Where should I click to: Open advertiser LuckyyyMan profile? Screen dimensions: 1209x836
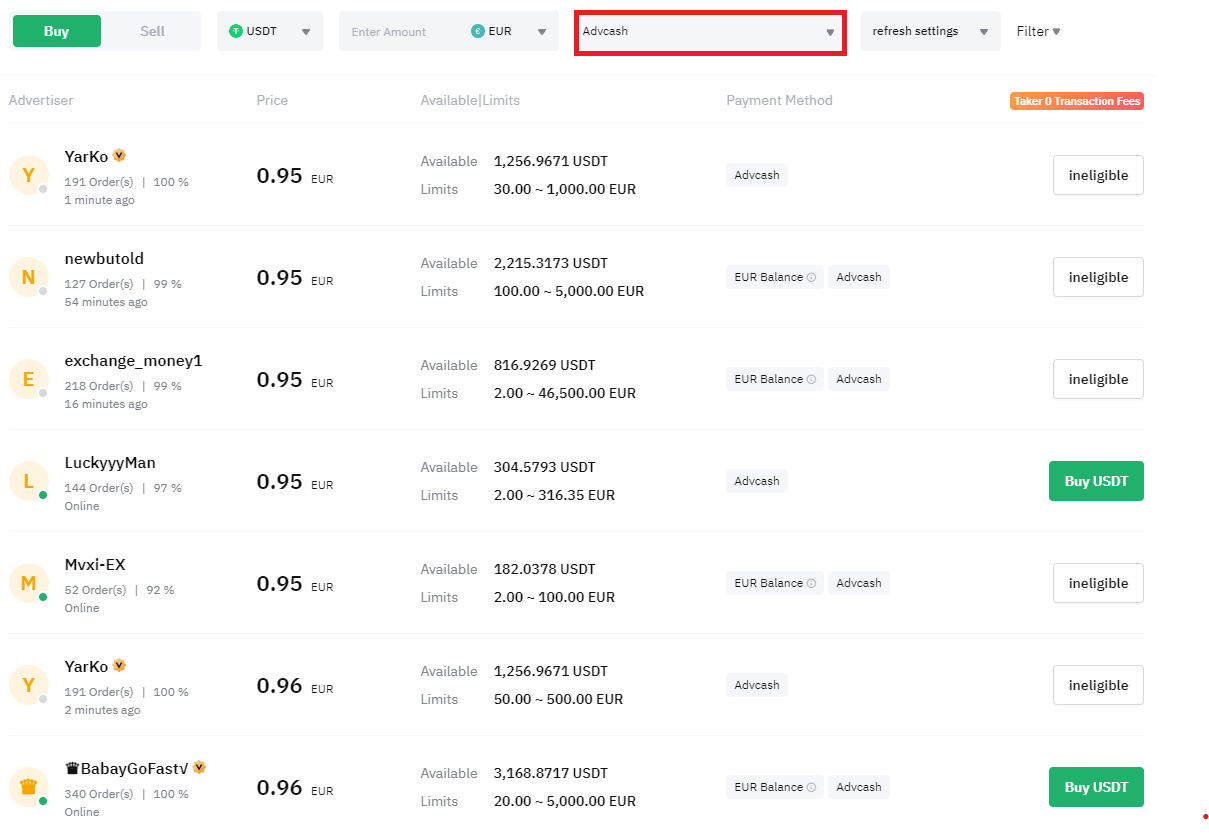110,462
